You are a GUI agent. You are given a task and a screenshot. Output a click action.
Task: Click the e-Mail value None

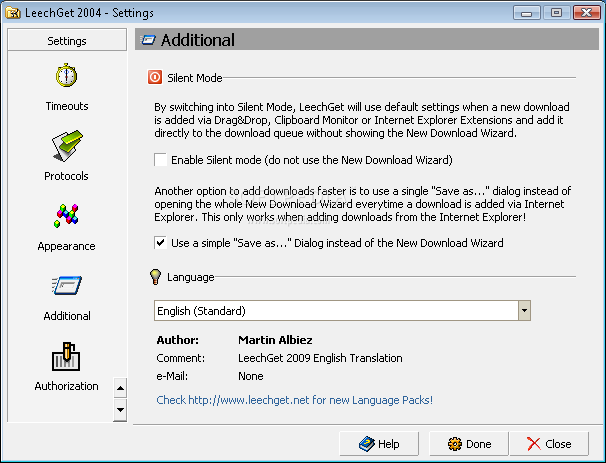pos(250,376)
